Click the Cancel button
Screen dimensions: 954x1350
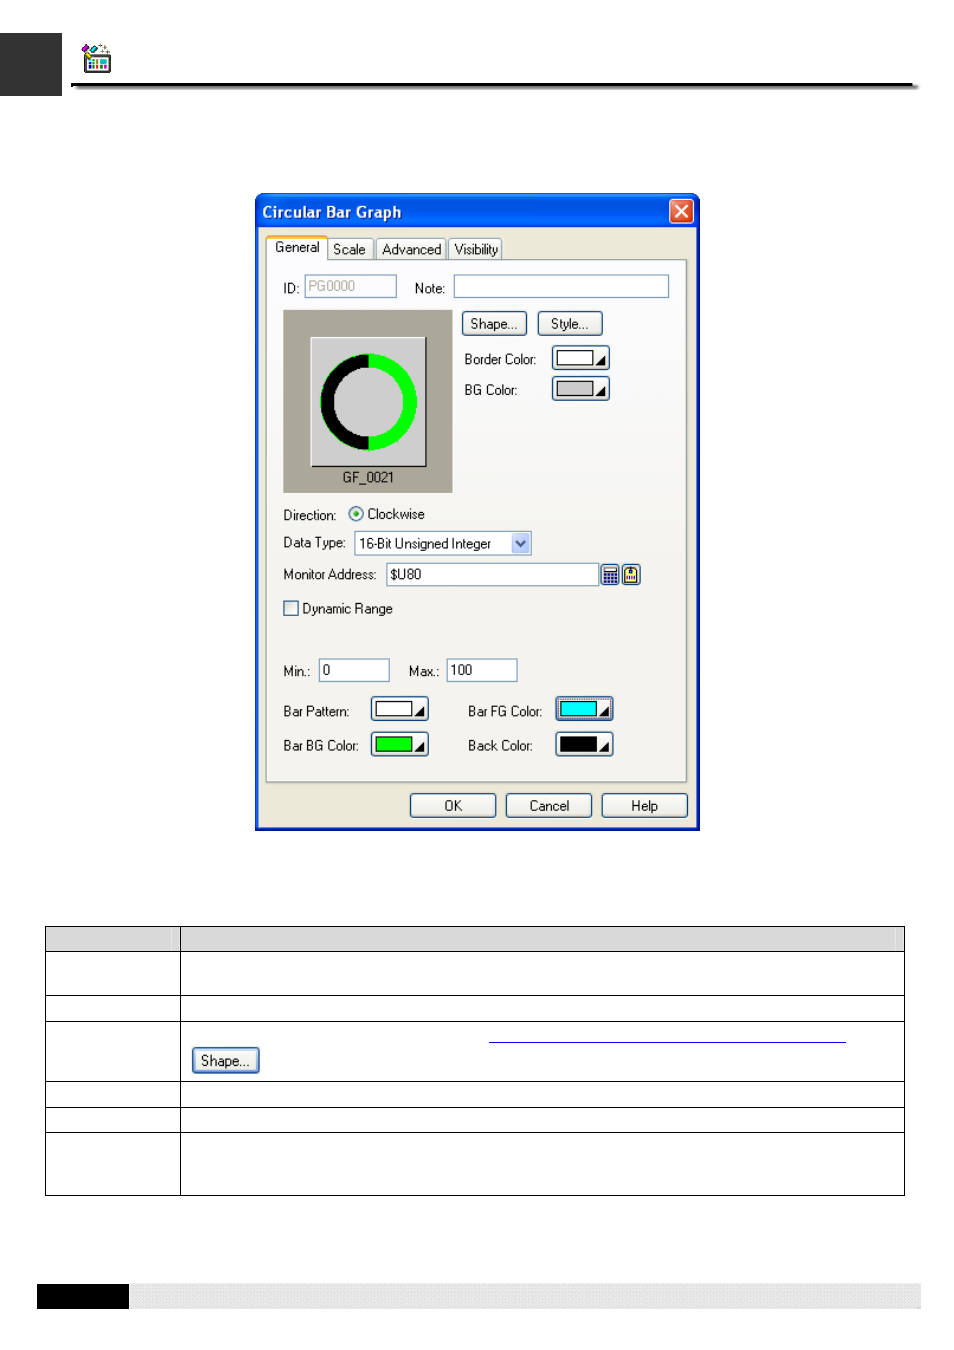point(549,806)
